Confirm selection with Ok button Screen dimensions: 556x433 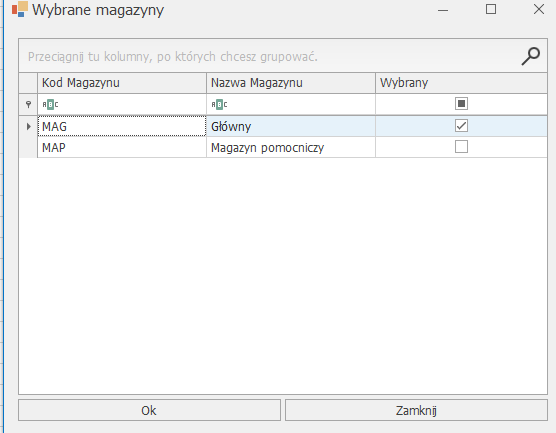coord(149,410)
